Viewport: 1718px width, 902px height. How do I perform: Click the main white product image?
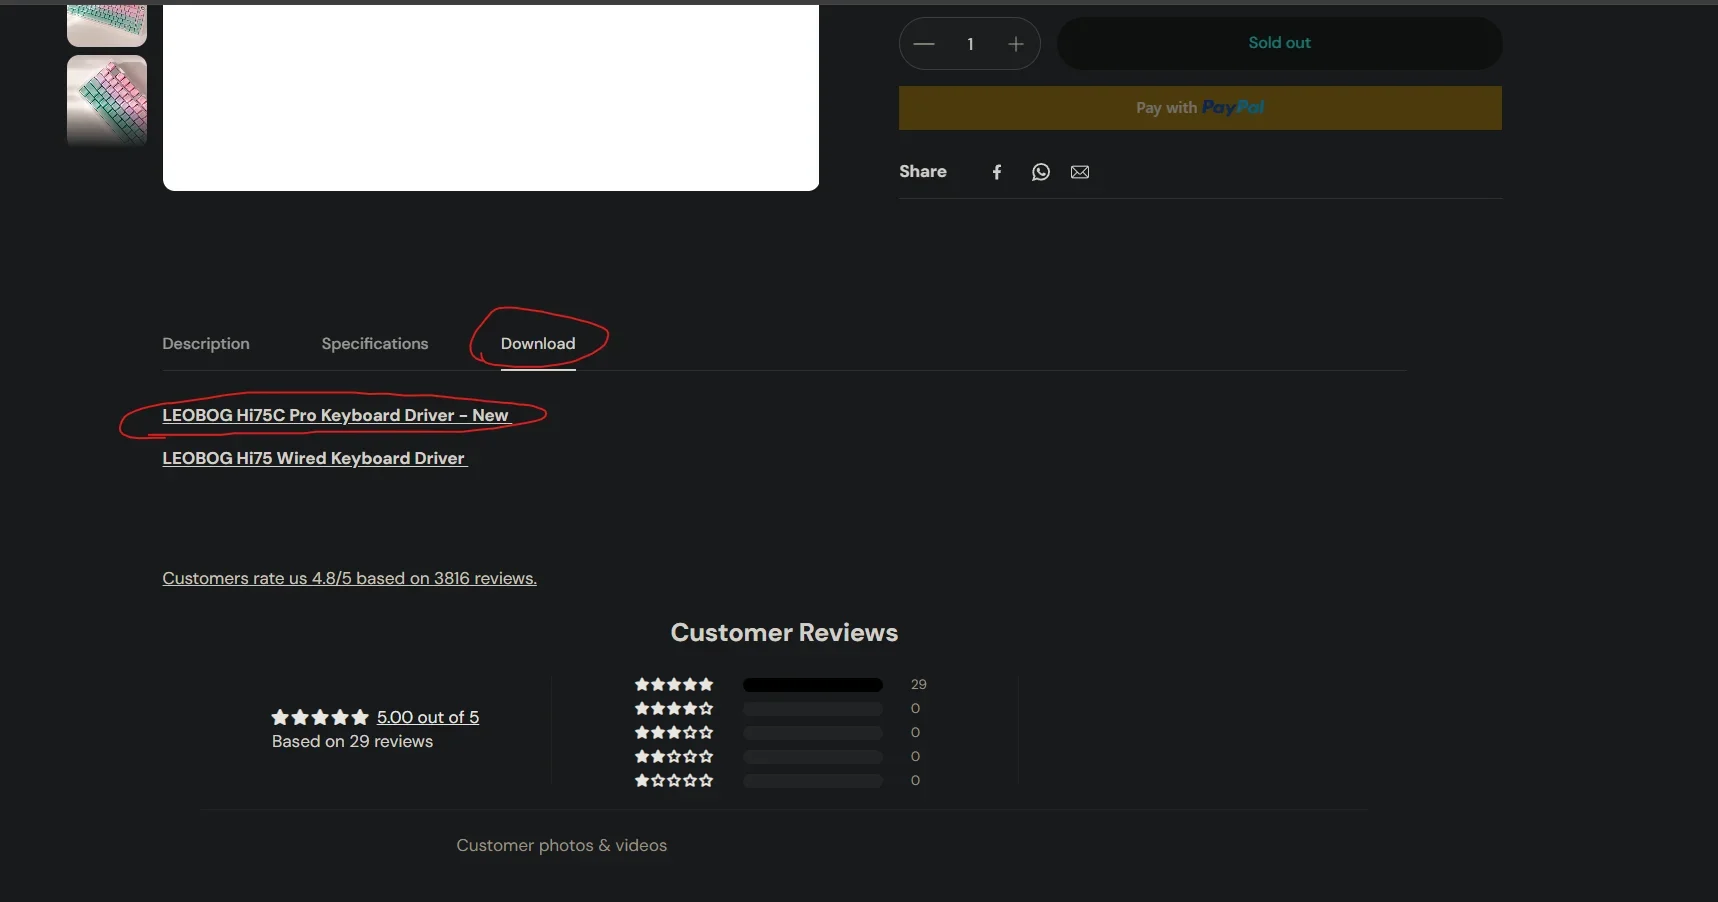click(491, 97)
